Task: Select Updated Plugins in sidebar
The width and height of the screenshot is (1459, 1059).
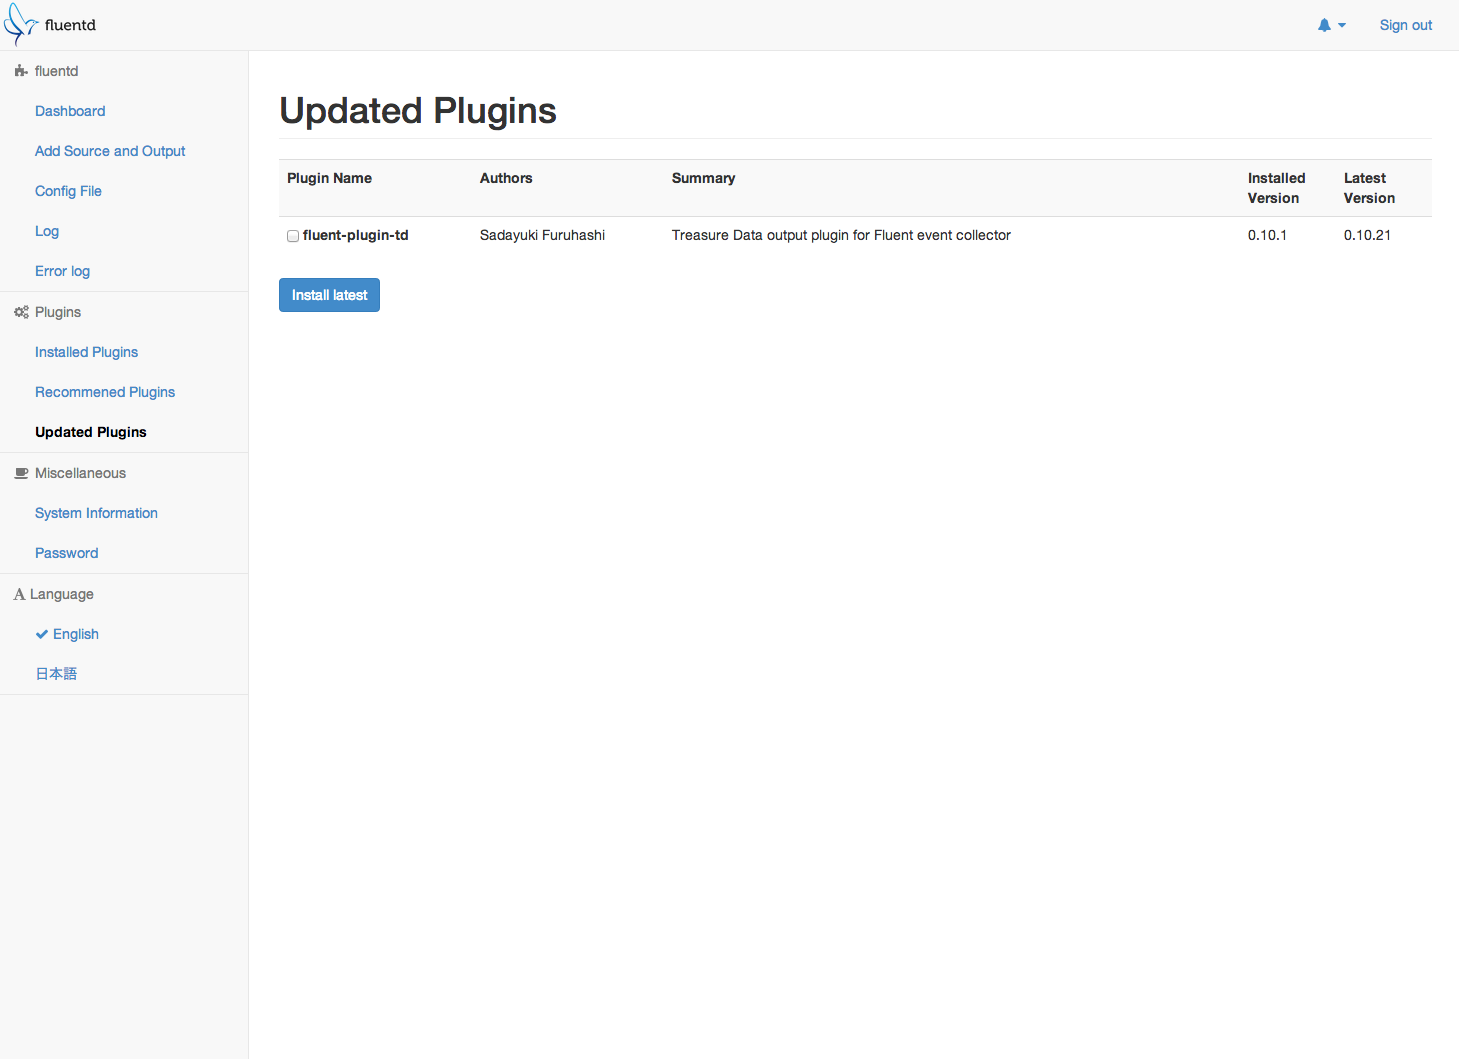Action: pyautogui.click(x=91, y=432)
